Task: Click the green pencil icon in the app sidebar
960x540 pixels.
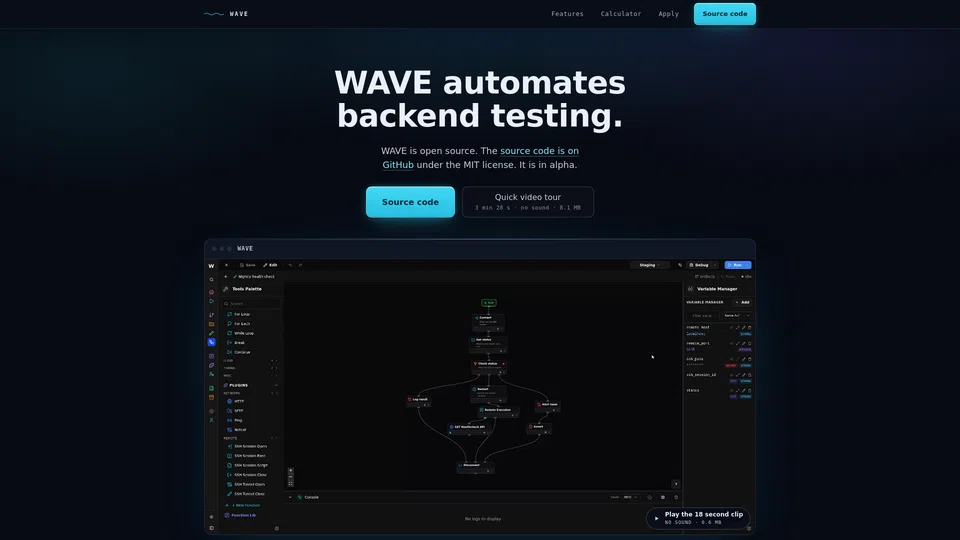Action: (x=212, y=333)
